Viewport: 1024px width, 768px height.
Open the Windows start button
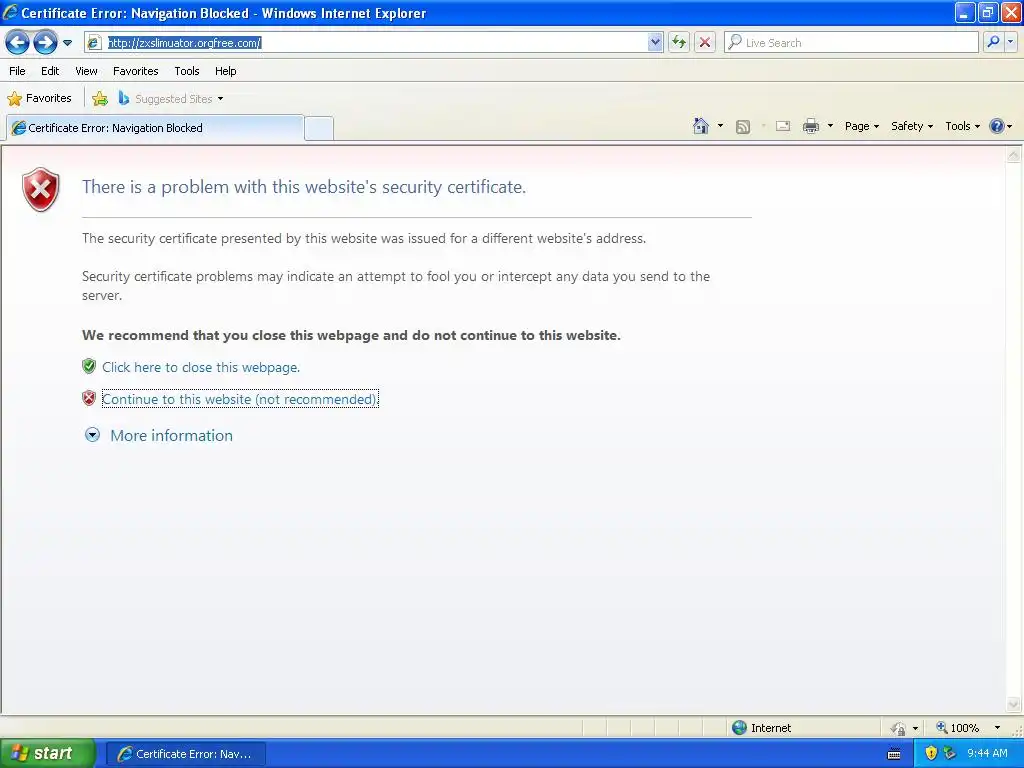47,754
